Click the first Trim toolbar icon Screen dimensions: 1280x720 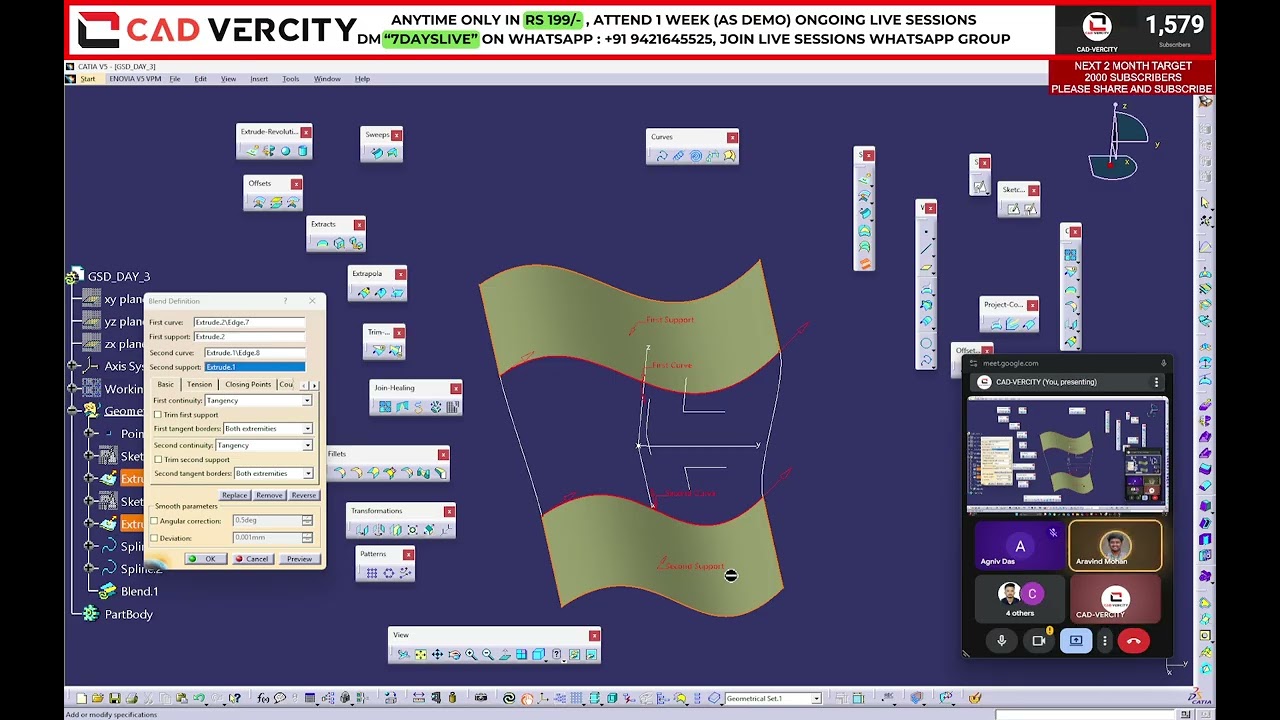[378, 350]
